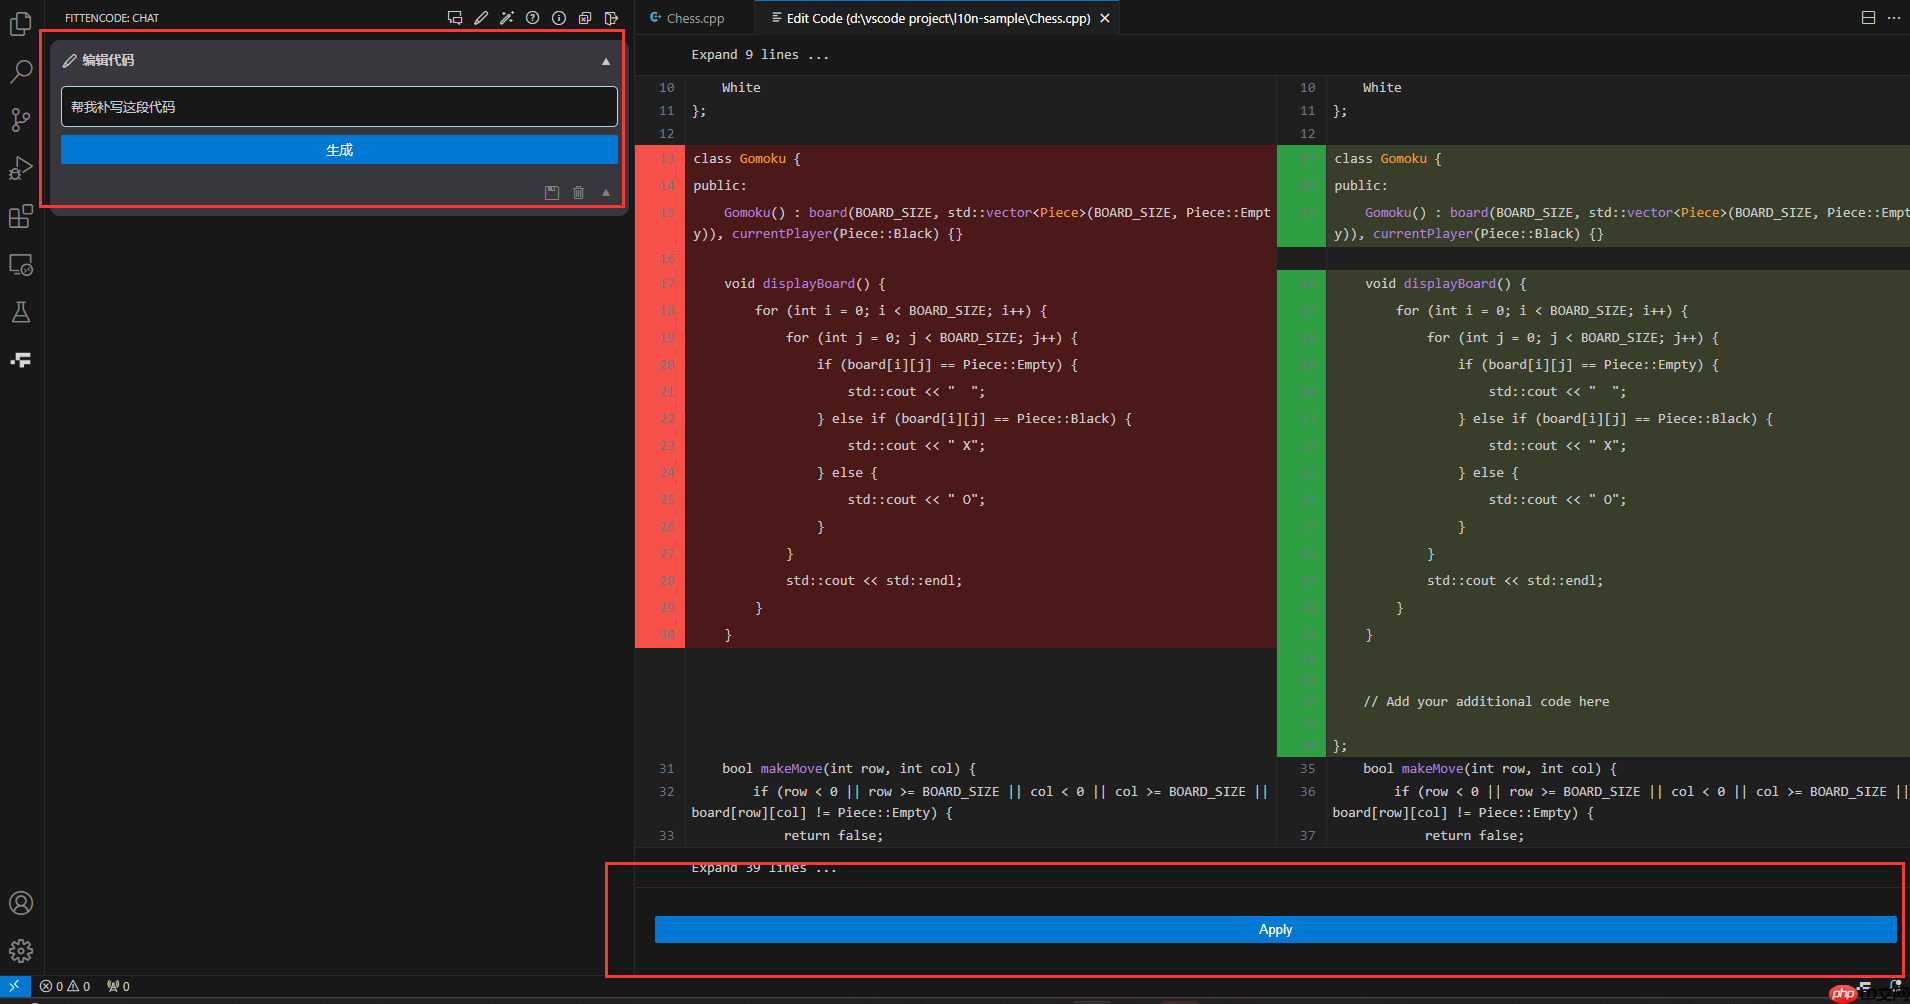The height and width of the screenshot is (1004, 1910).
Task: Click the 生成 generate button
Action: pos(338,148)
